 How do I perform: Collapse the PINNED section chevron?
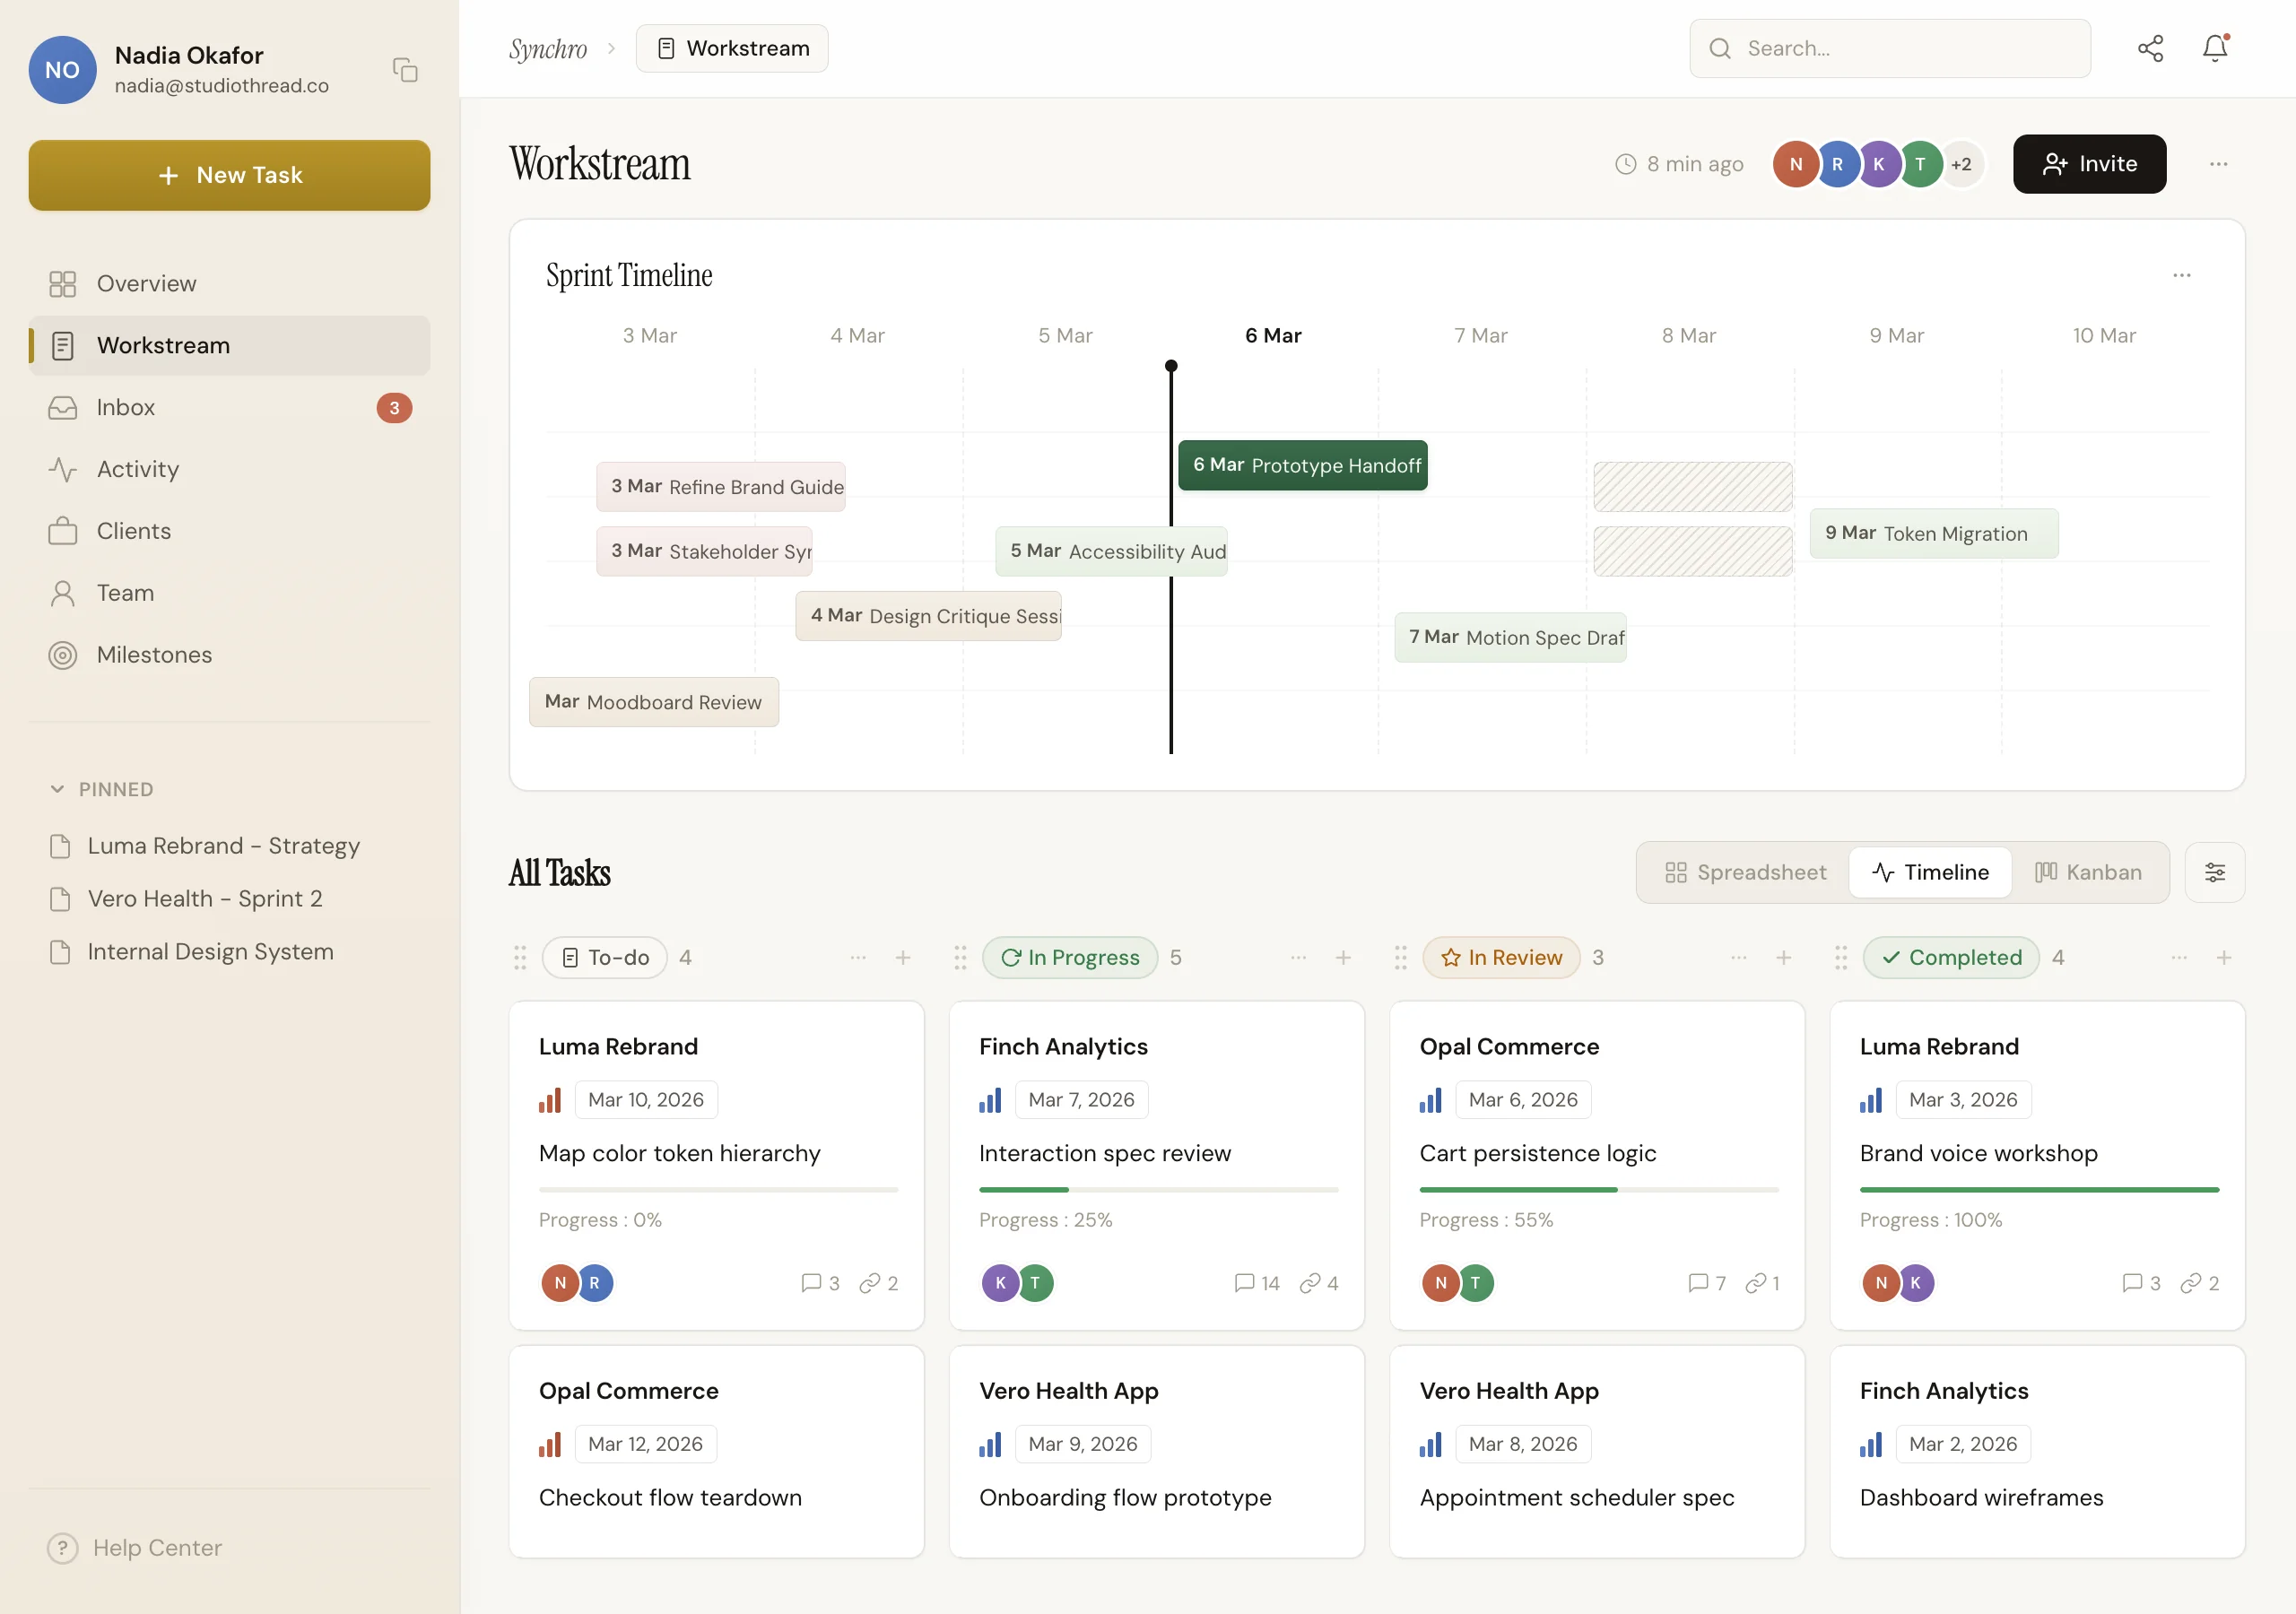[x=57, y=789]
